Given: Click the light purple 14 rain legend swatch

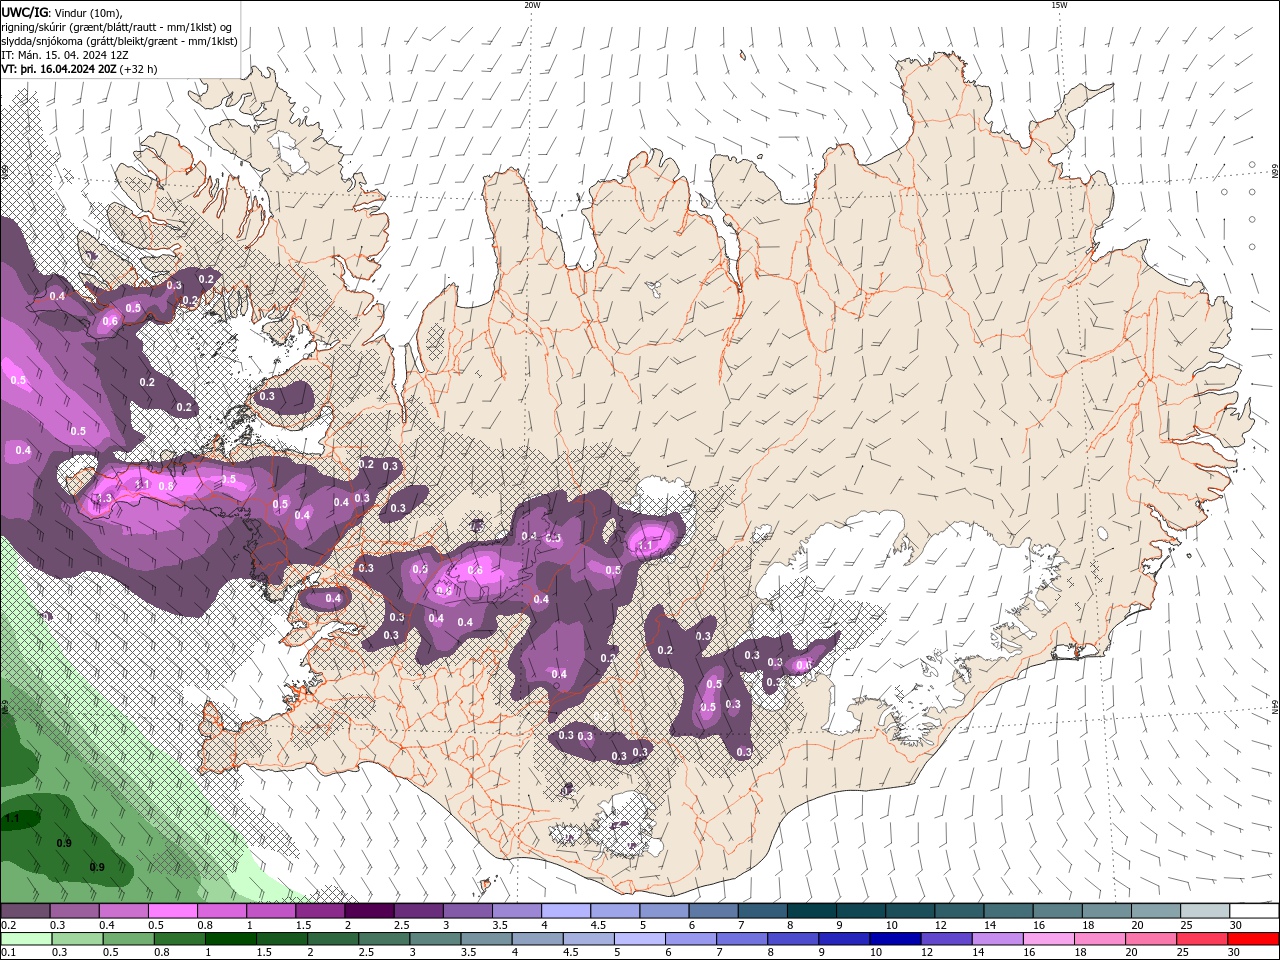Looking at the screenshot, I should click(997, 938).
